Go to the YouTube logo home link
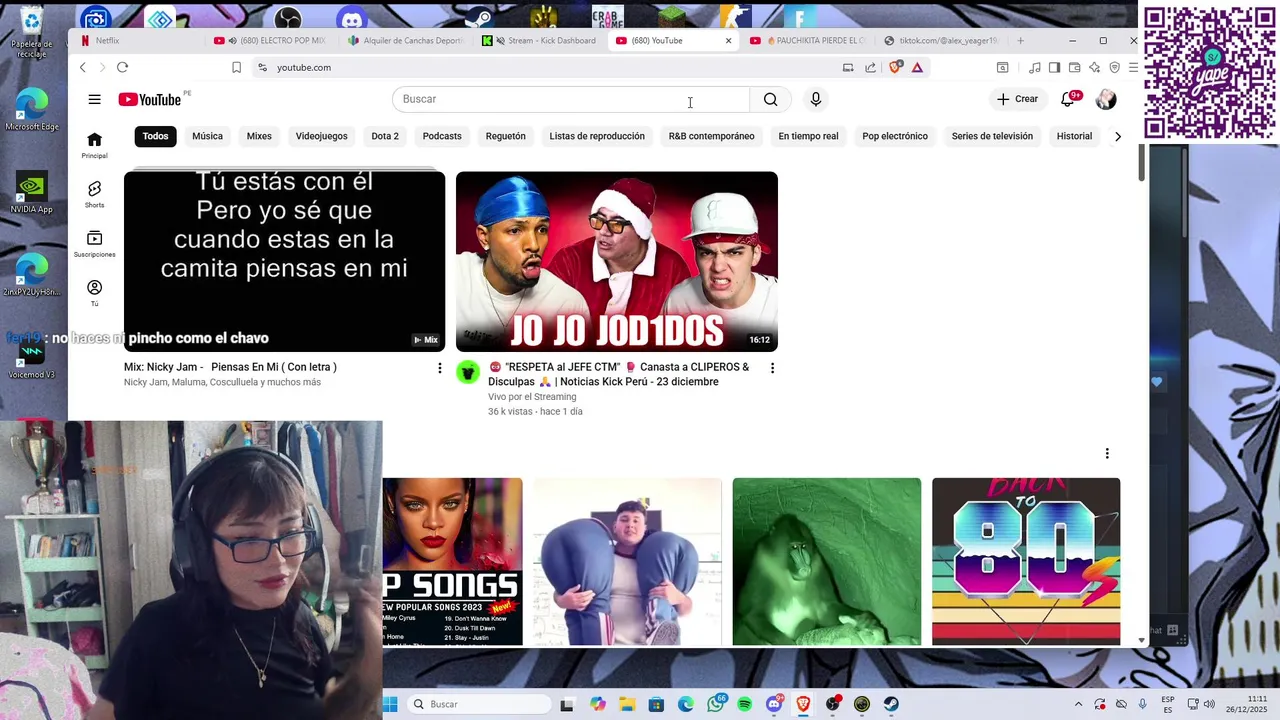The width and height of the screenshot is (1280, 720). 150,99
